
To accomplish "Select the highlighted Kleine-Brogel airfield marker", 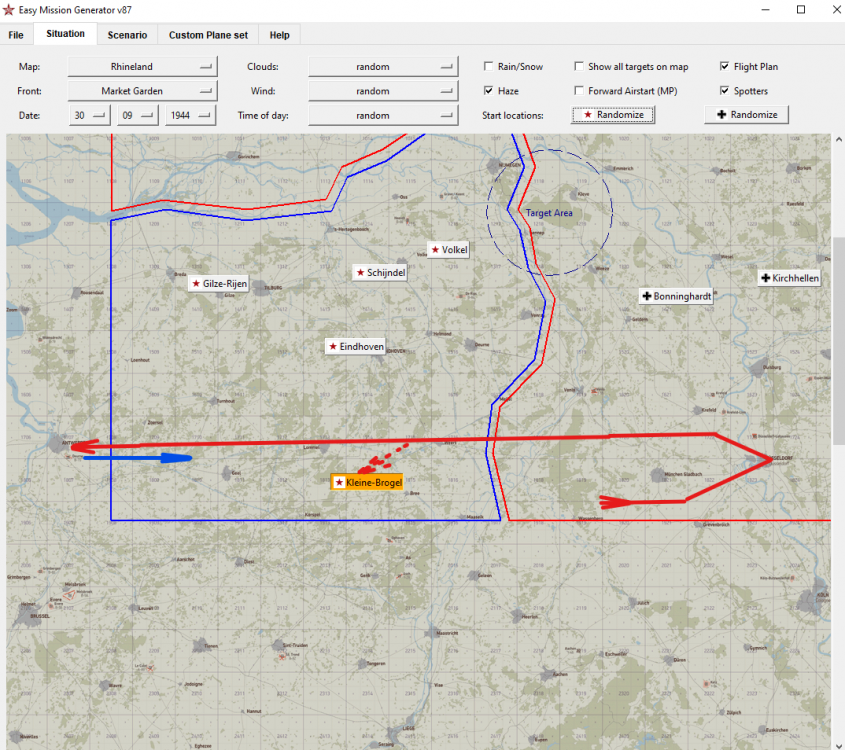I will click(x=367, y=482).
